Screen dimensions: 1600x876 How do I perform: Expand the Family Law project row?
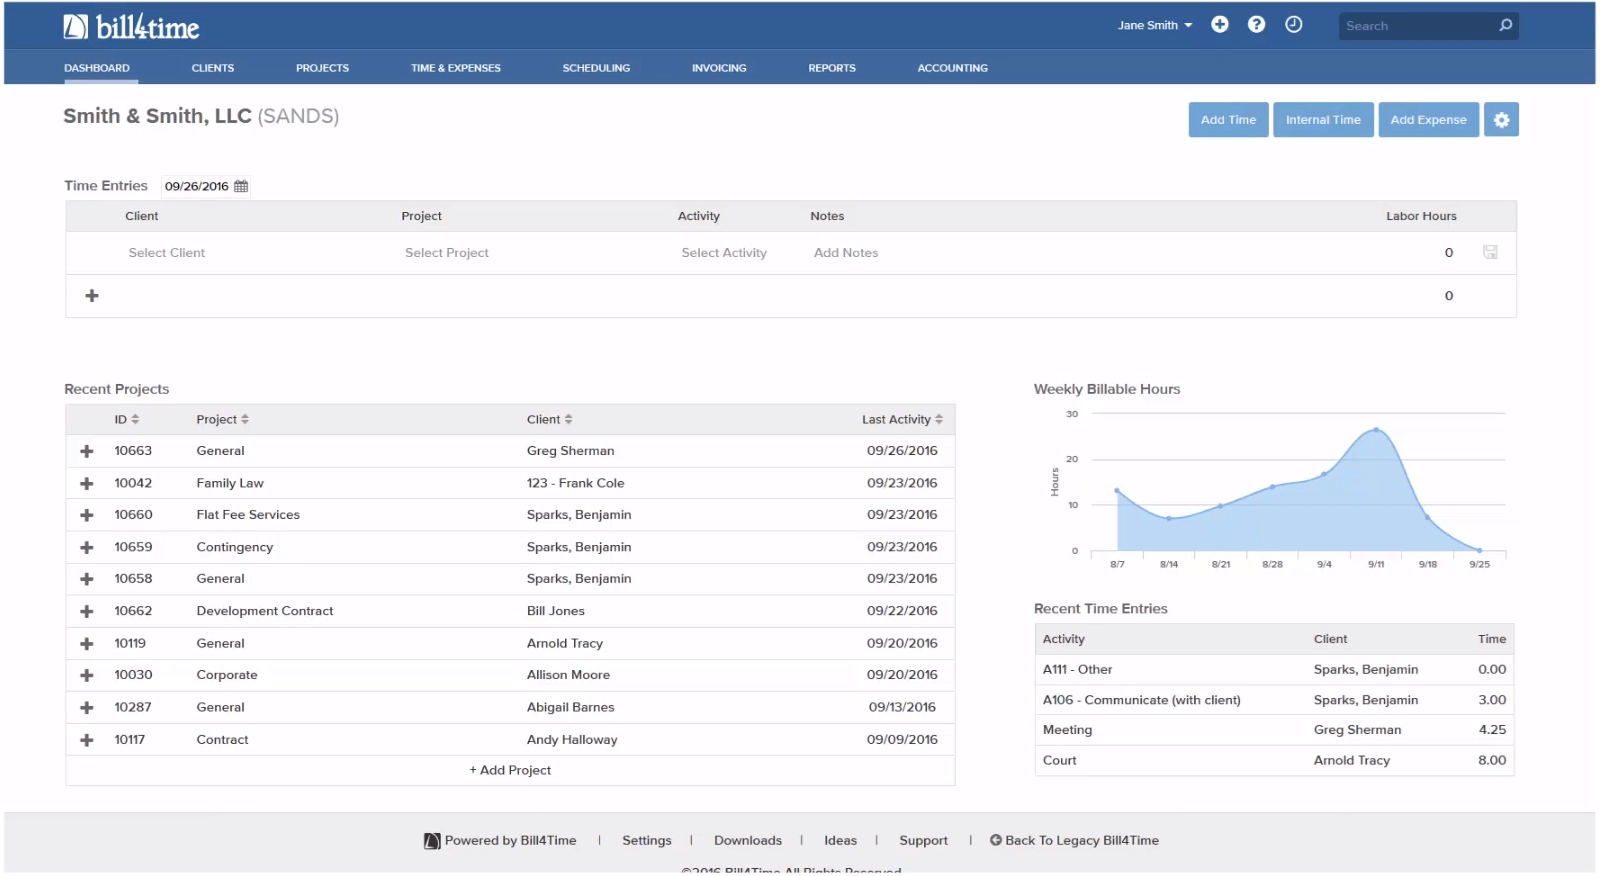[x=87, y=483]
